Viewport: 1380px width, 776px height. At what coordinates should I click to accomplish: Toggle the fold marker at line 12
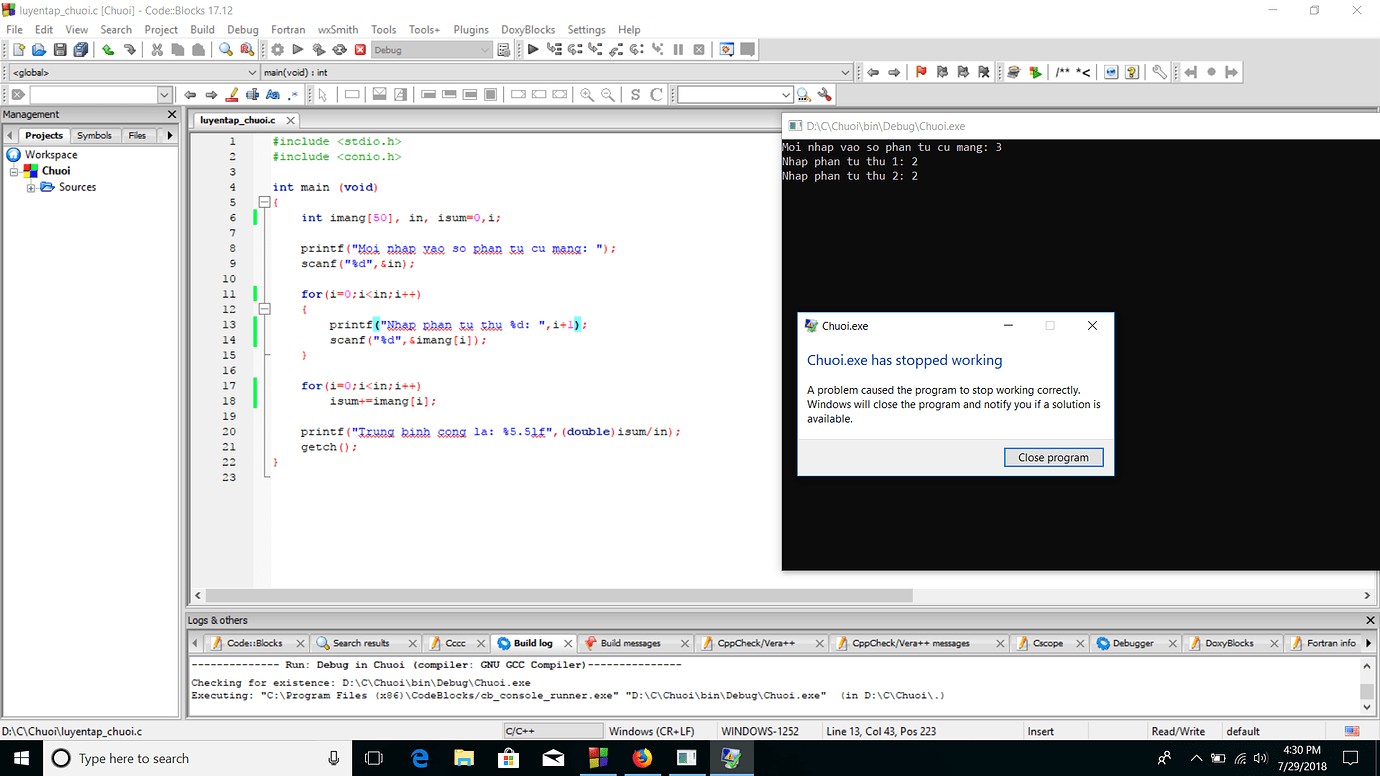264,309
